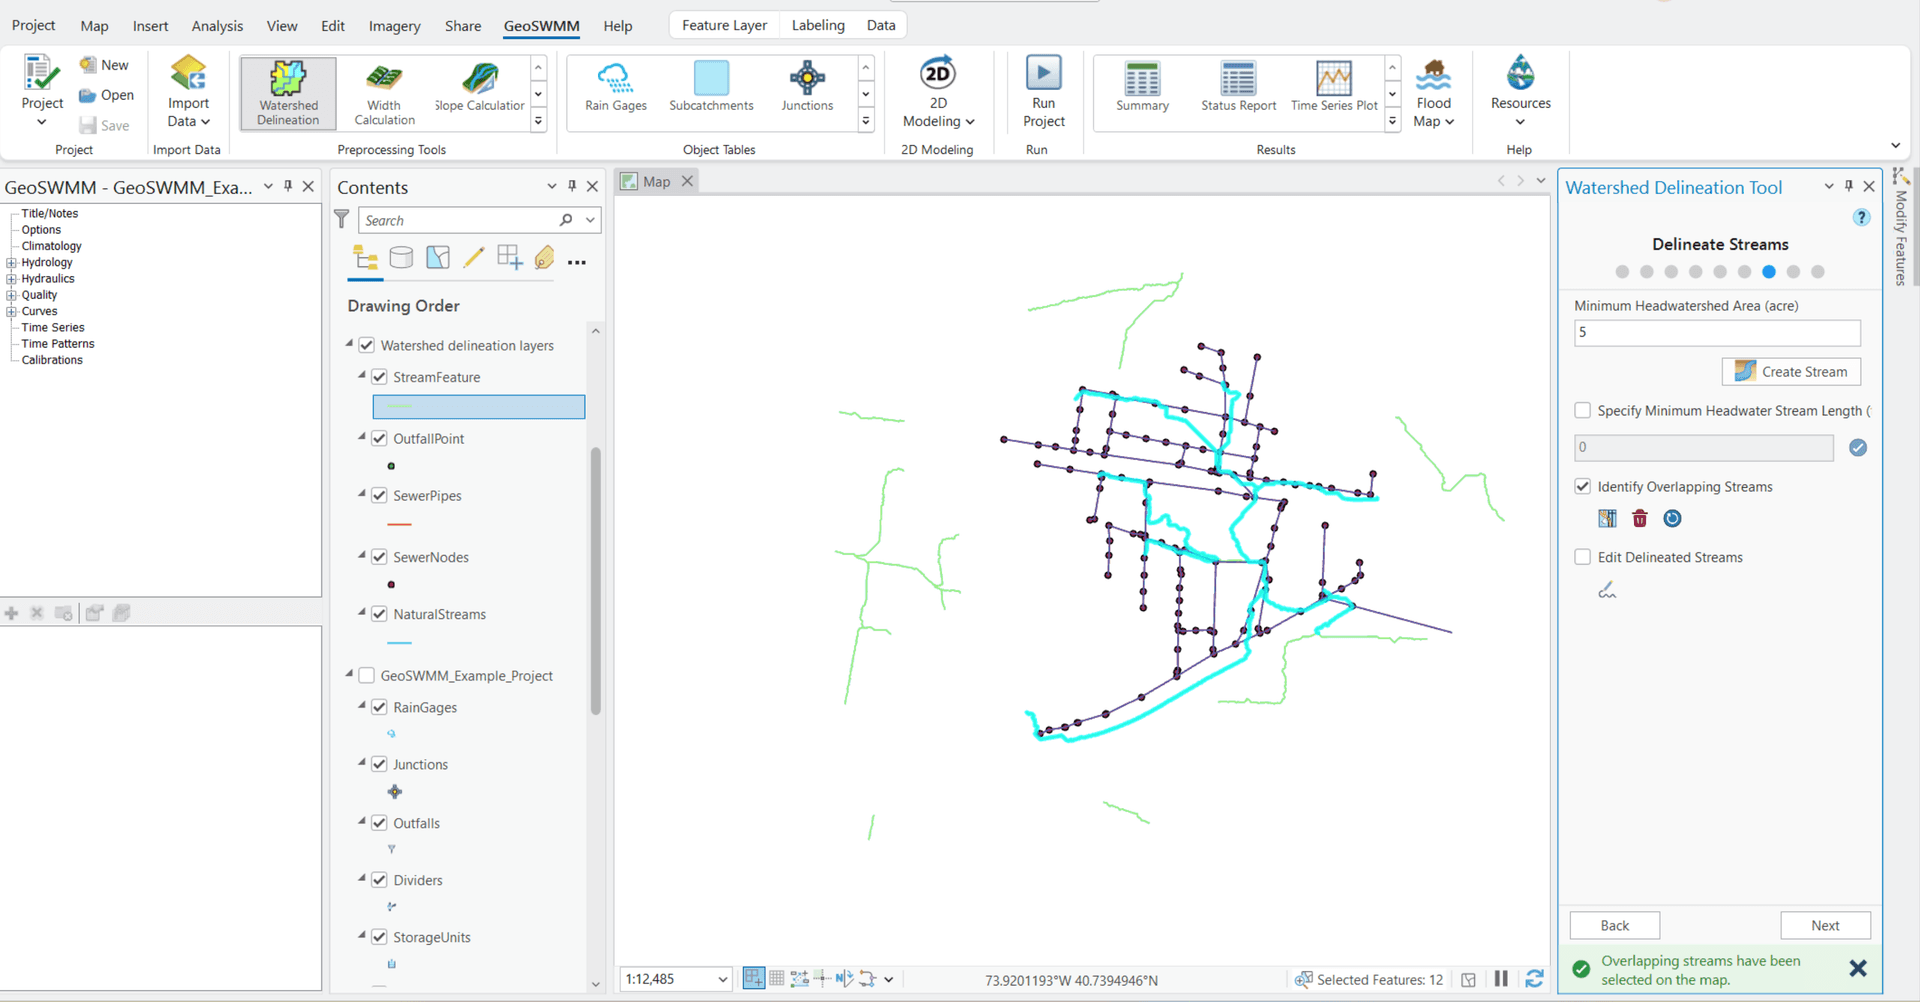1920x1002 pixels.
Task: Enable Edit Delineated Streams
Action: tap(1582, 557)
